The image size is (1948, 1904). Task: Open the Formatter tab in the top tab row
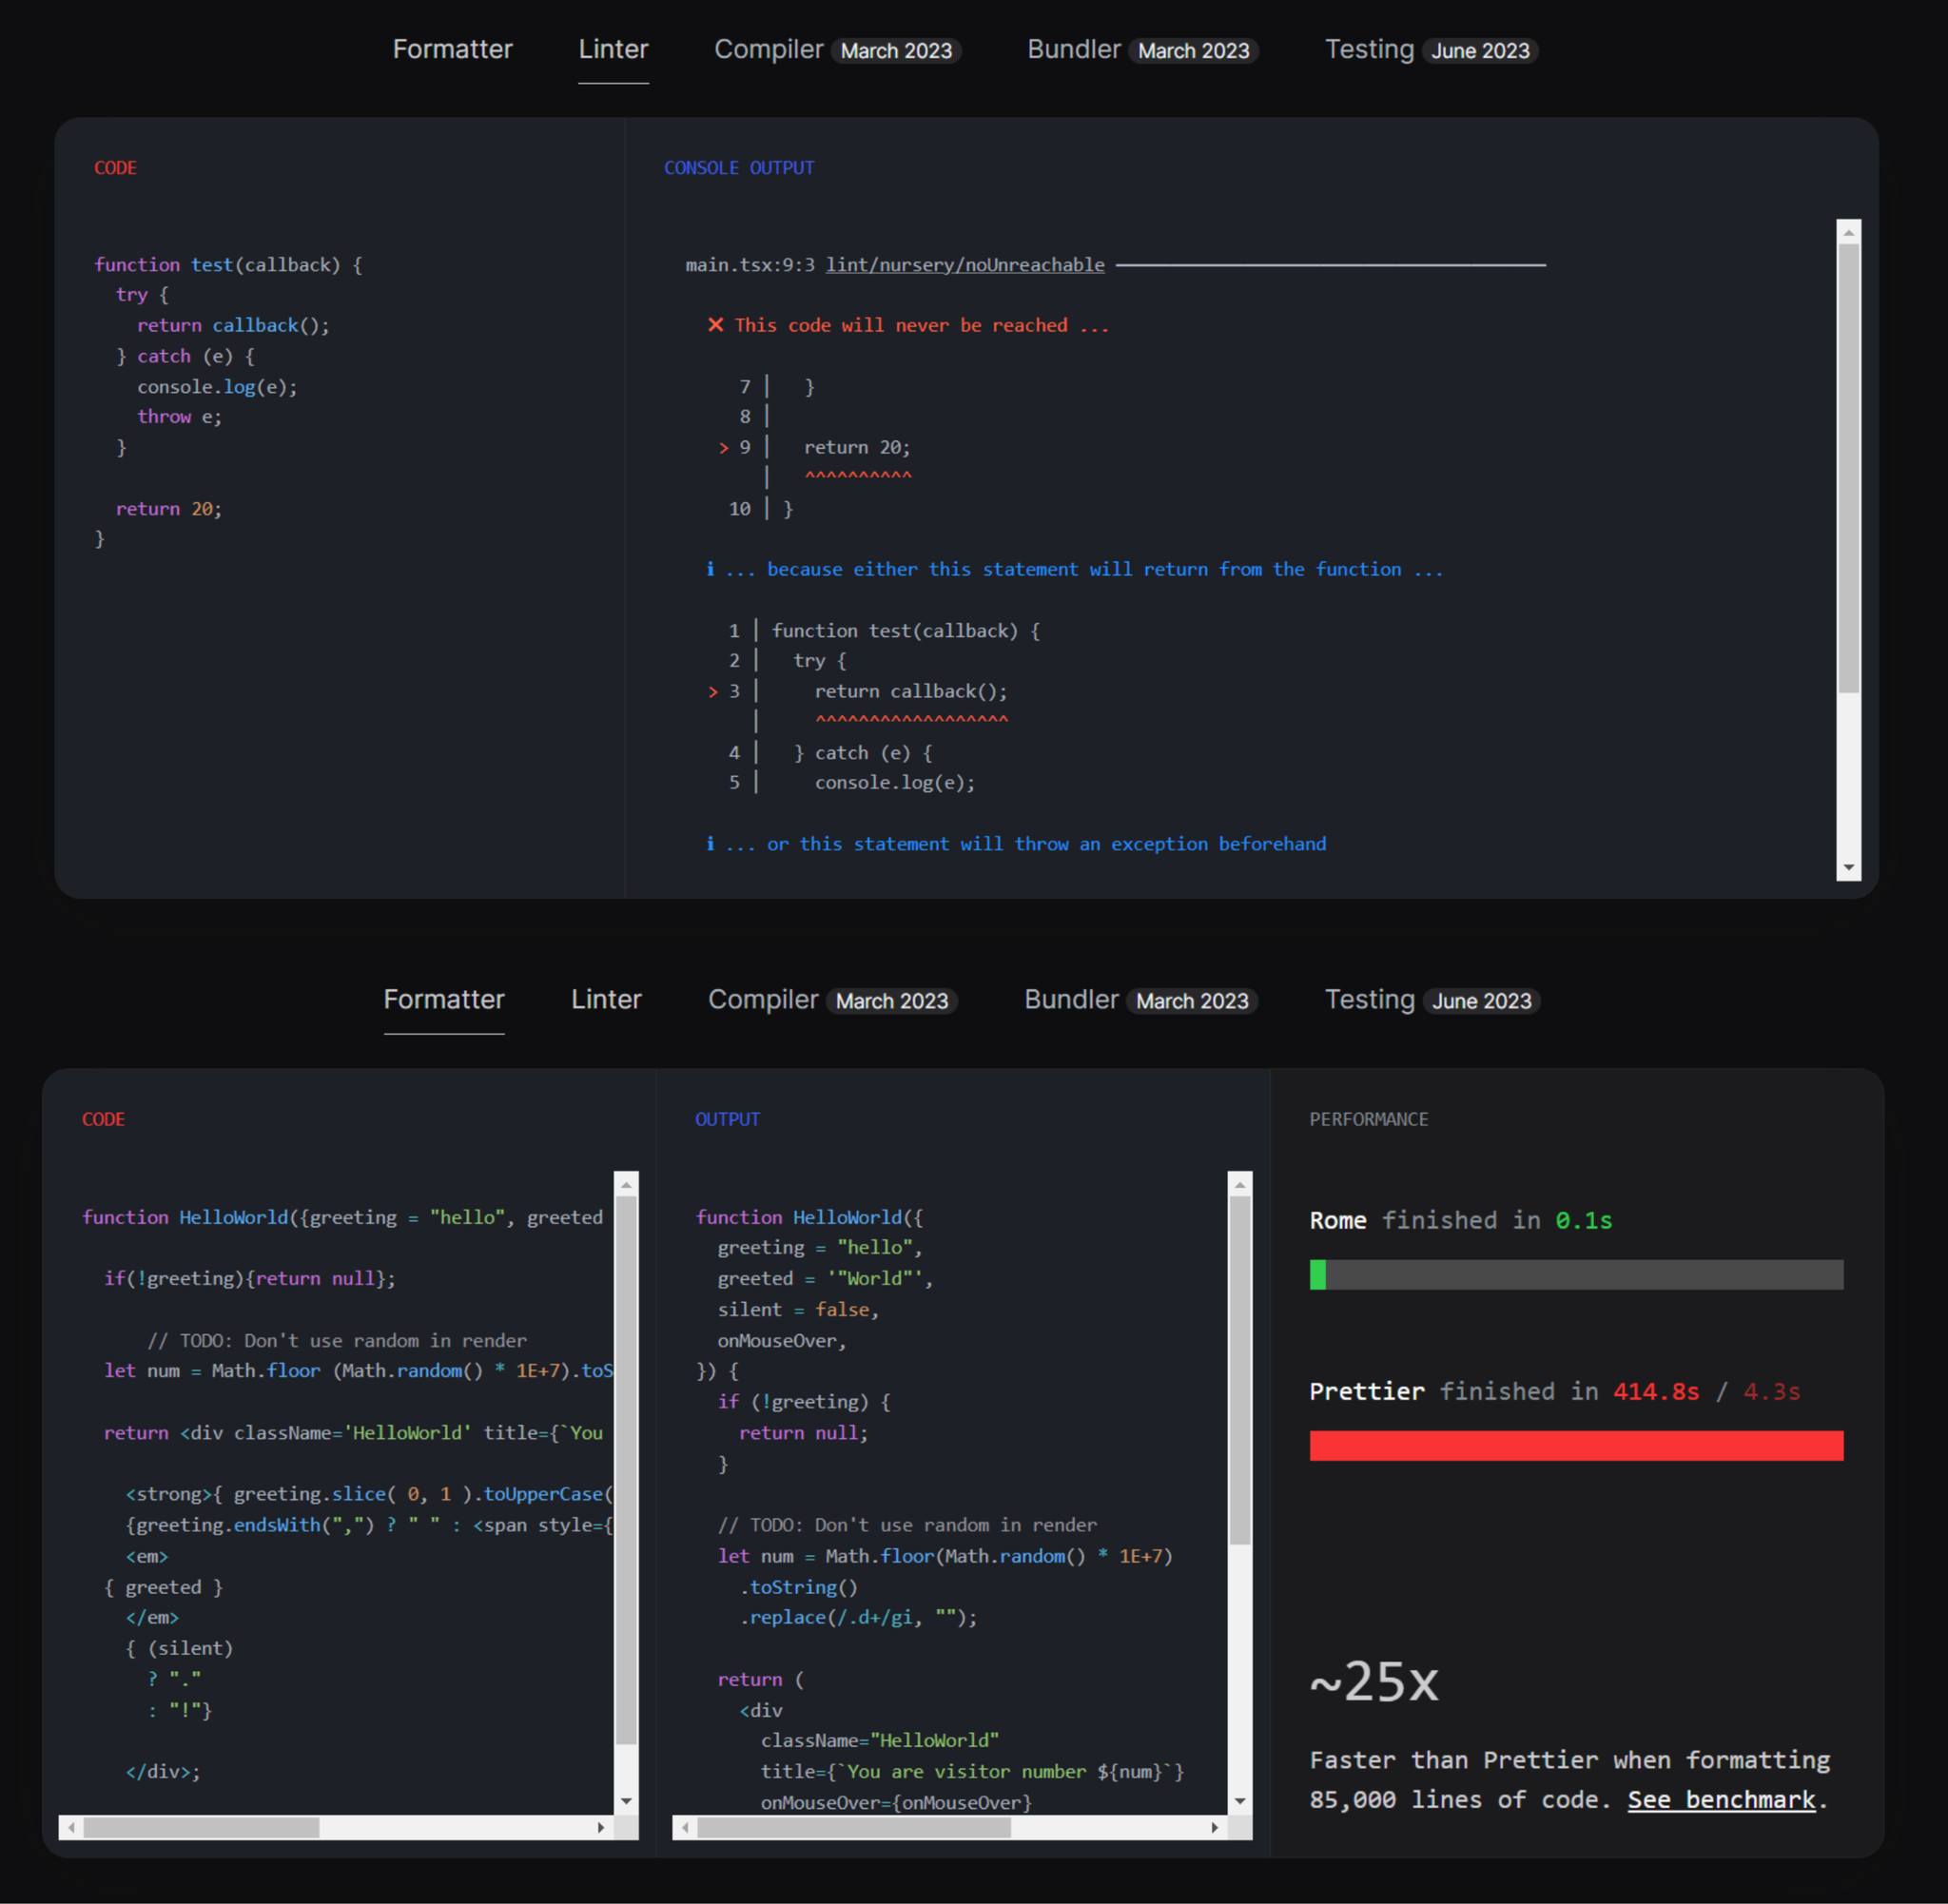point(452,49)
